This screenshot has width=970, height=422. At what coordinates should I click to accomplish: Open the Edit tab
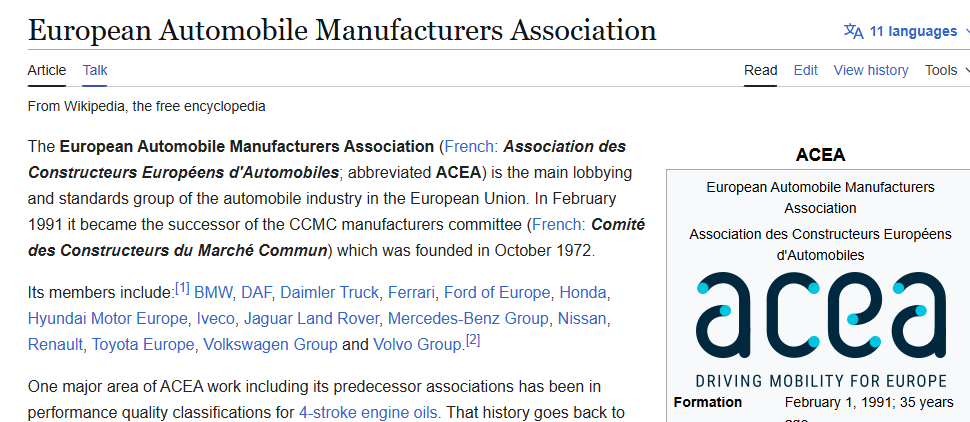805,71
